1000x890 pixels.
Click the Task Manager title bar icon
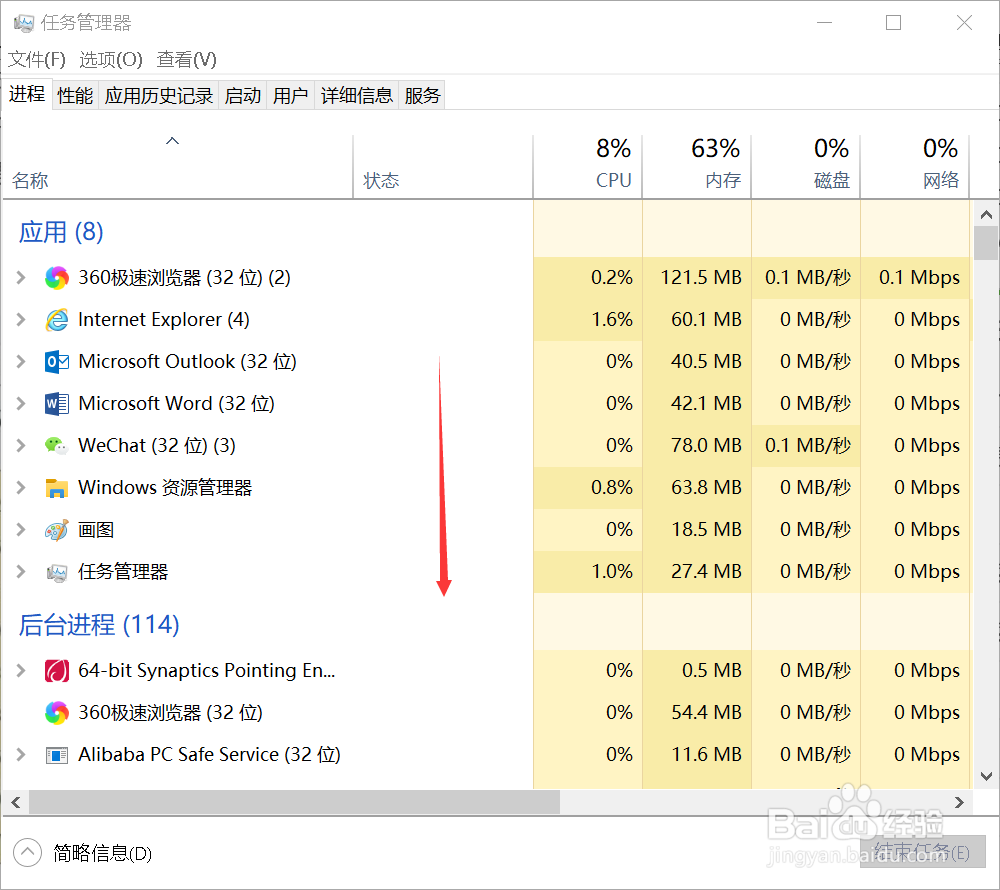24,24
